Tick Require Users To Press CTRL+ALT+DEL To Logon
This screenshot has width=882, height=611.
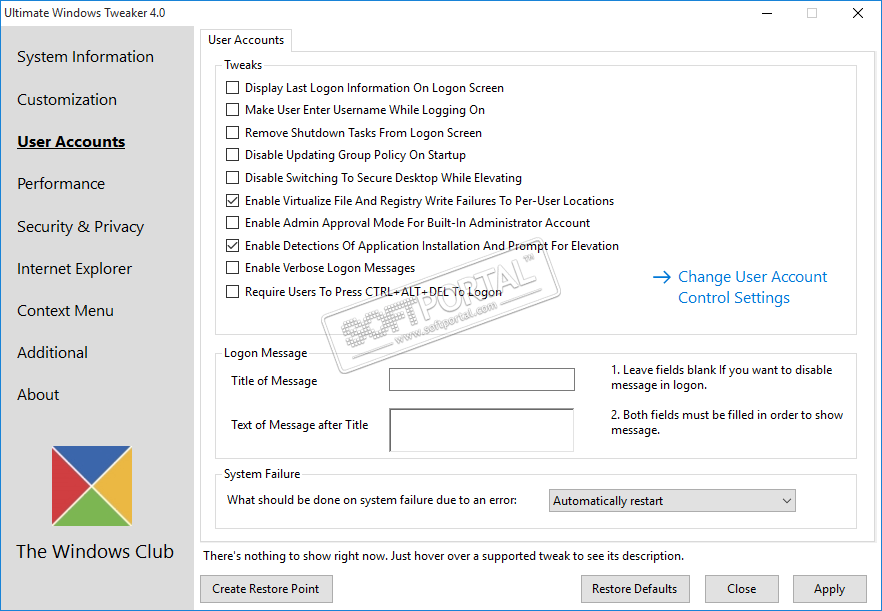click(232, 291)
